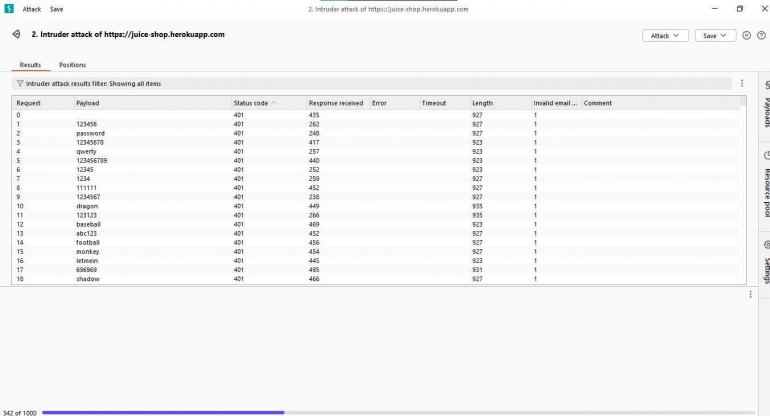Click the 342 of 1000 status text
770x416 pixels.
click(20, 413)
